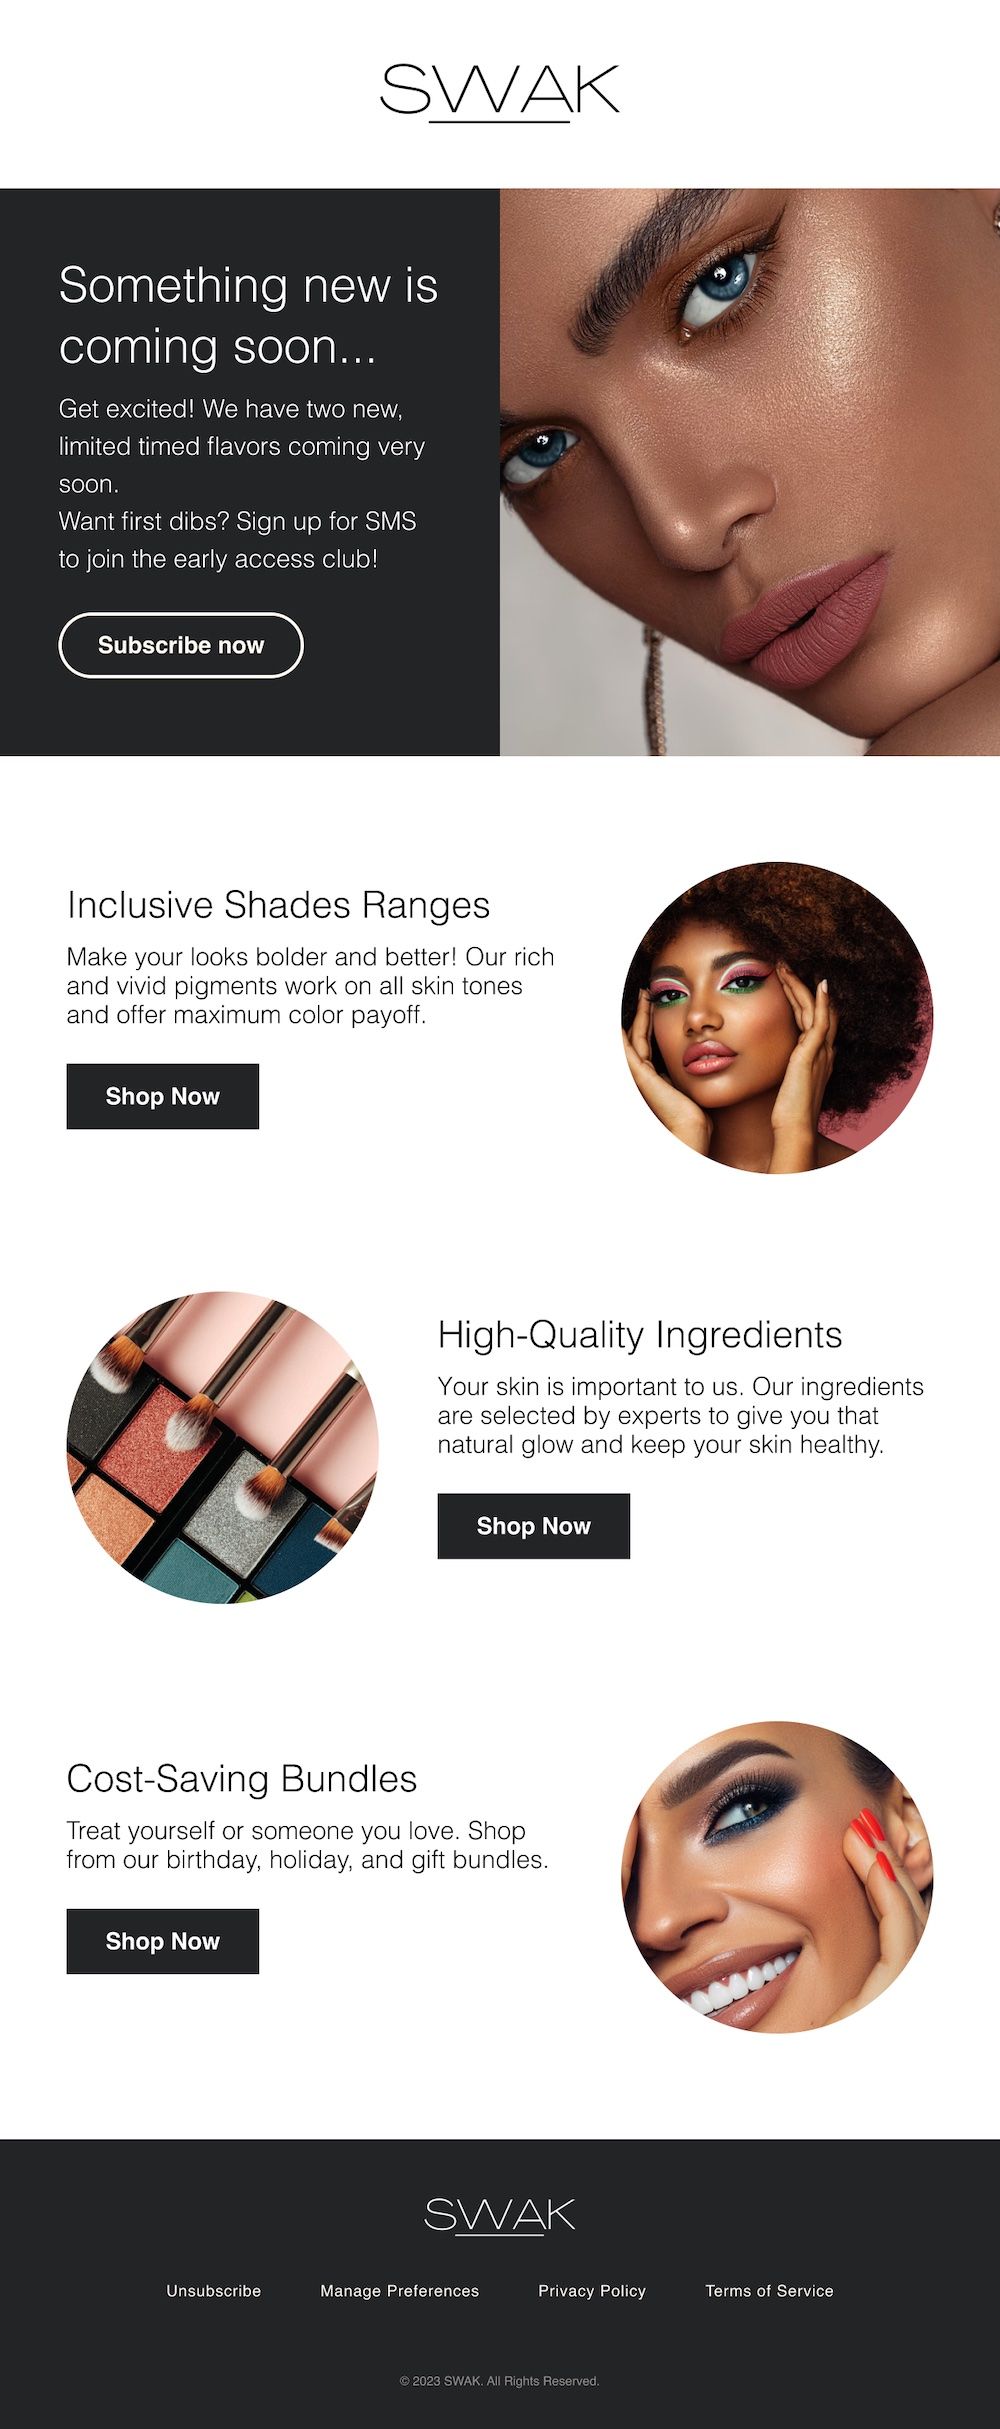Viewport: 1000px width, 2429px height.
Task: Click the 'Something new is coming soon' headline
Action: [x=249, y=315]
